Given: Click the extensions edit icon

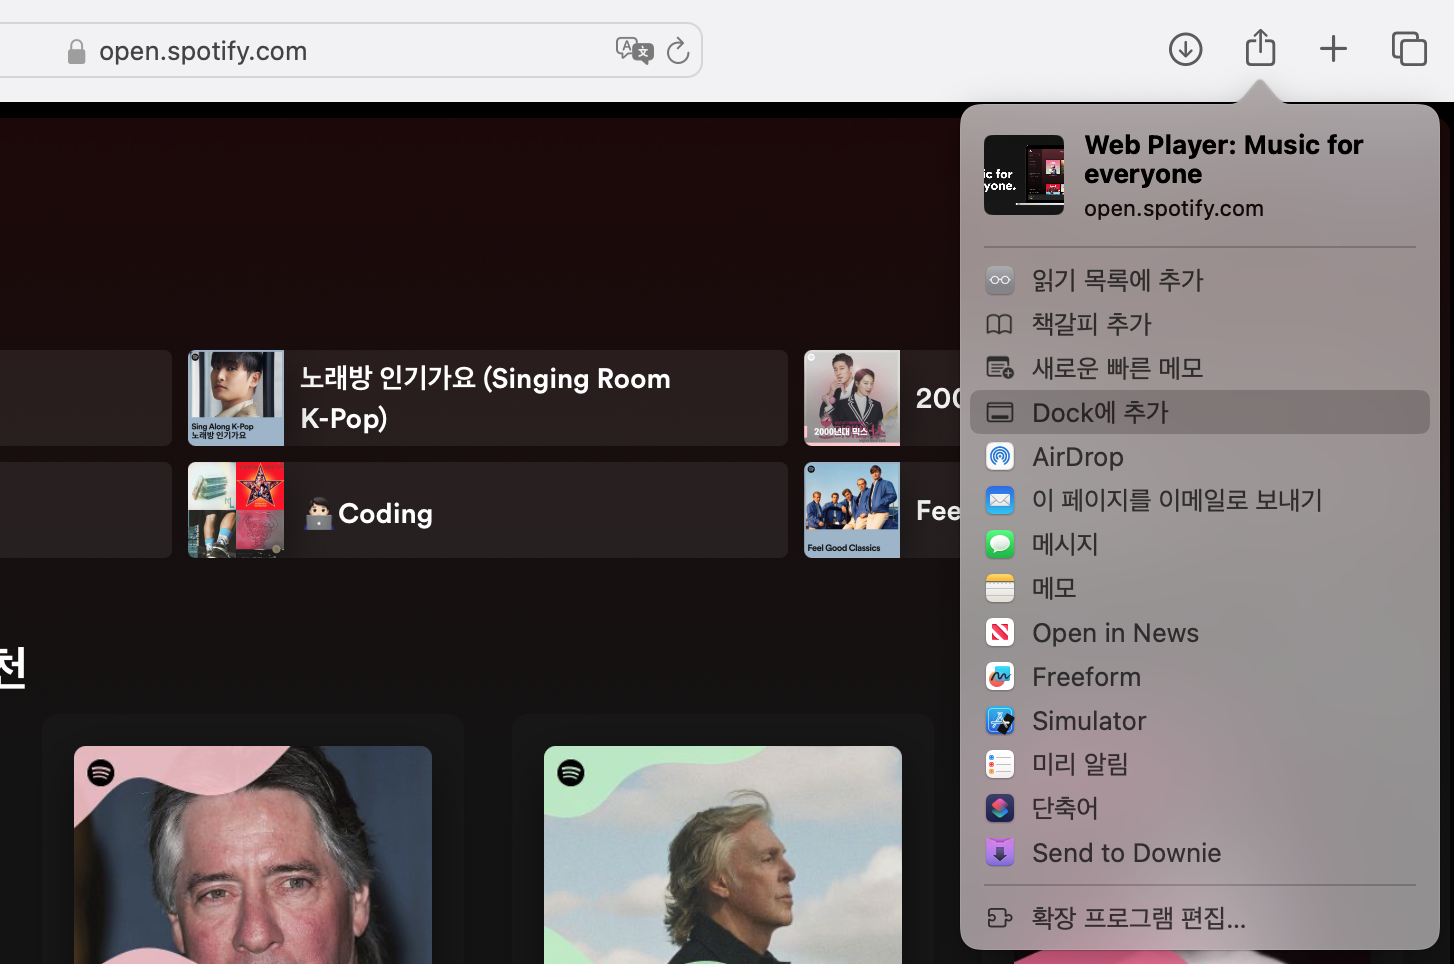Looking at the screenshot, I should [x=1000, y=917].
